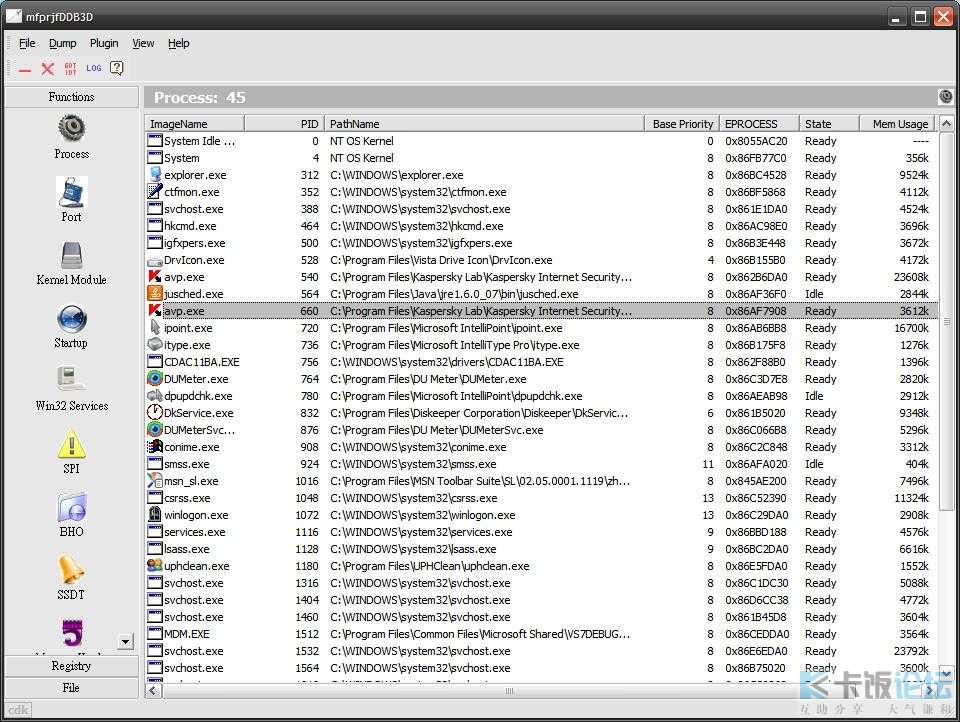Sort by the PathName column header
Viewport: 960px width, 722px height.
click(x=484, y=124)
